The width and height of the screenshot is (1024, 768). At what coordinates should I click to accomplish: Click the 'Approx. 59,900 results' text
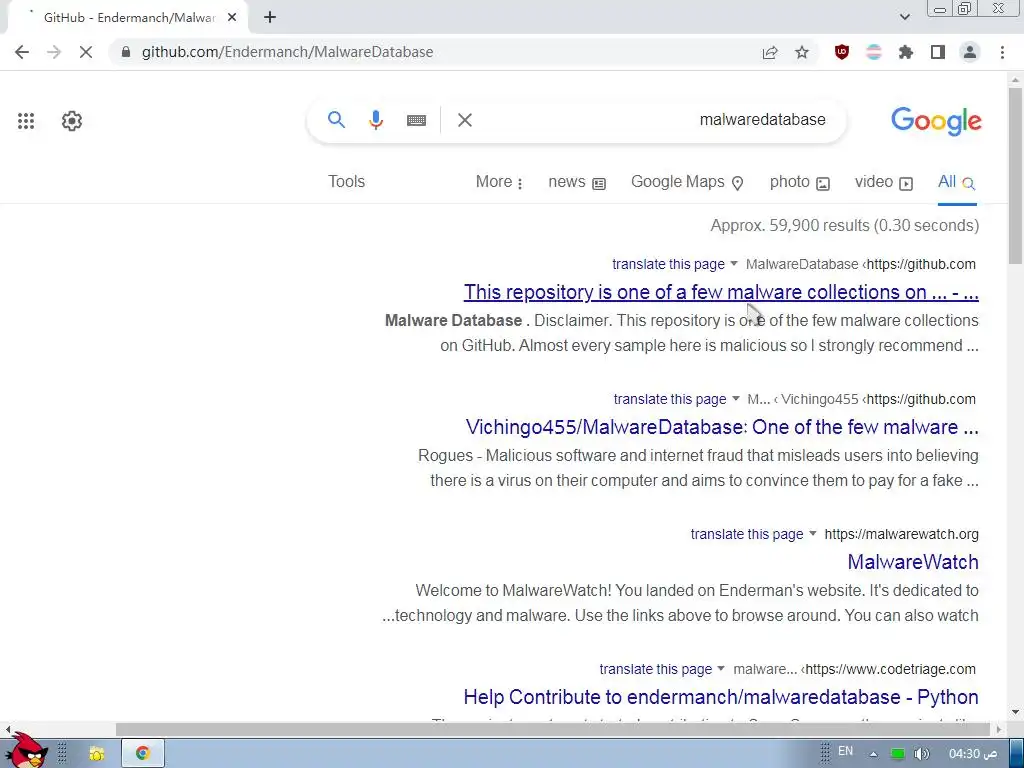tap(844, 225)
